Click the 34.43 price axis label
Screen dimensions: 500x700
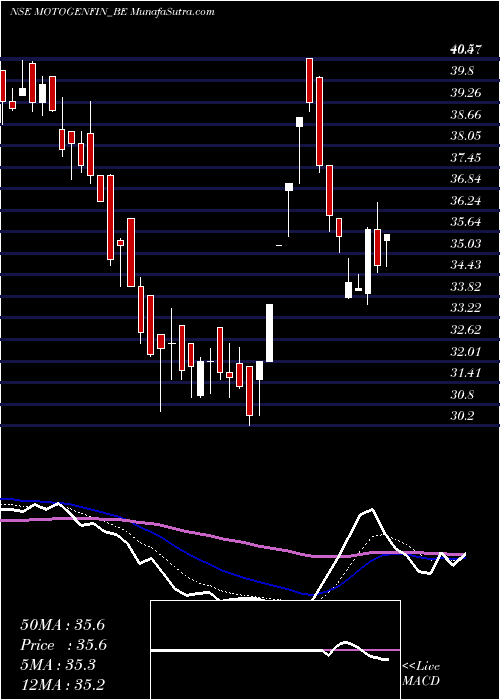pyautogui.click(x=466, y=265)
